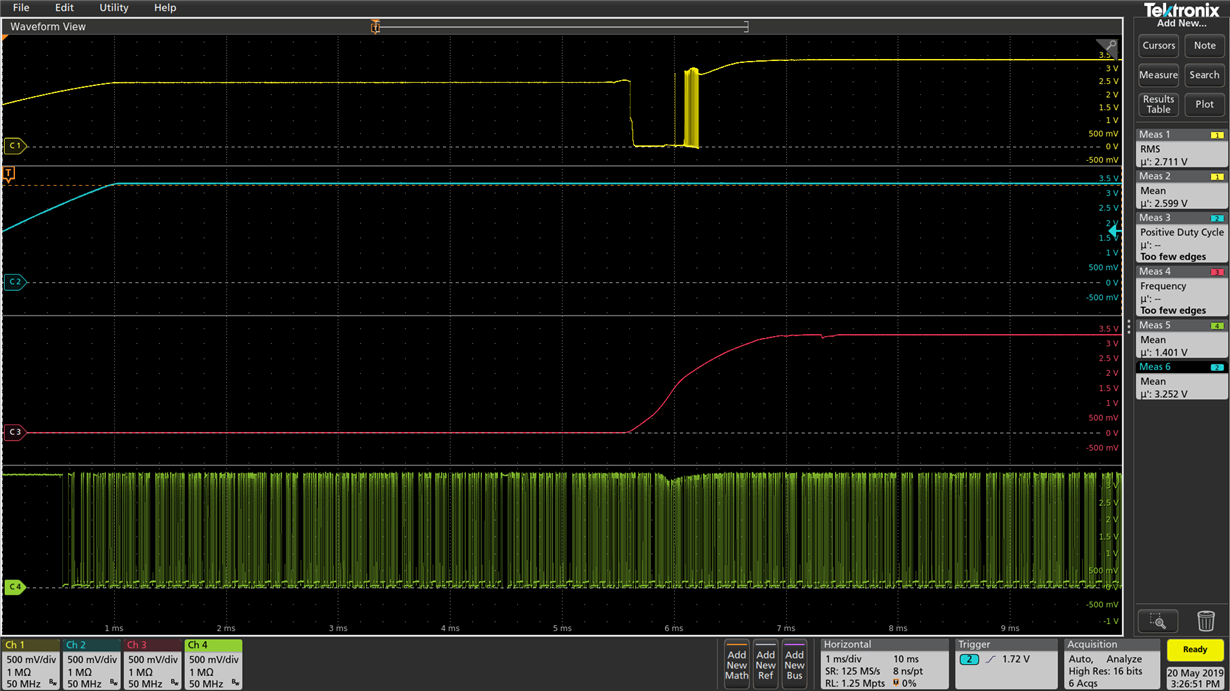Viewport: 1230px width, 691px height.
Task: Open the File menu
Action: click(x=21, y=8)
